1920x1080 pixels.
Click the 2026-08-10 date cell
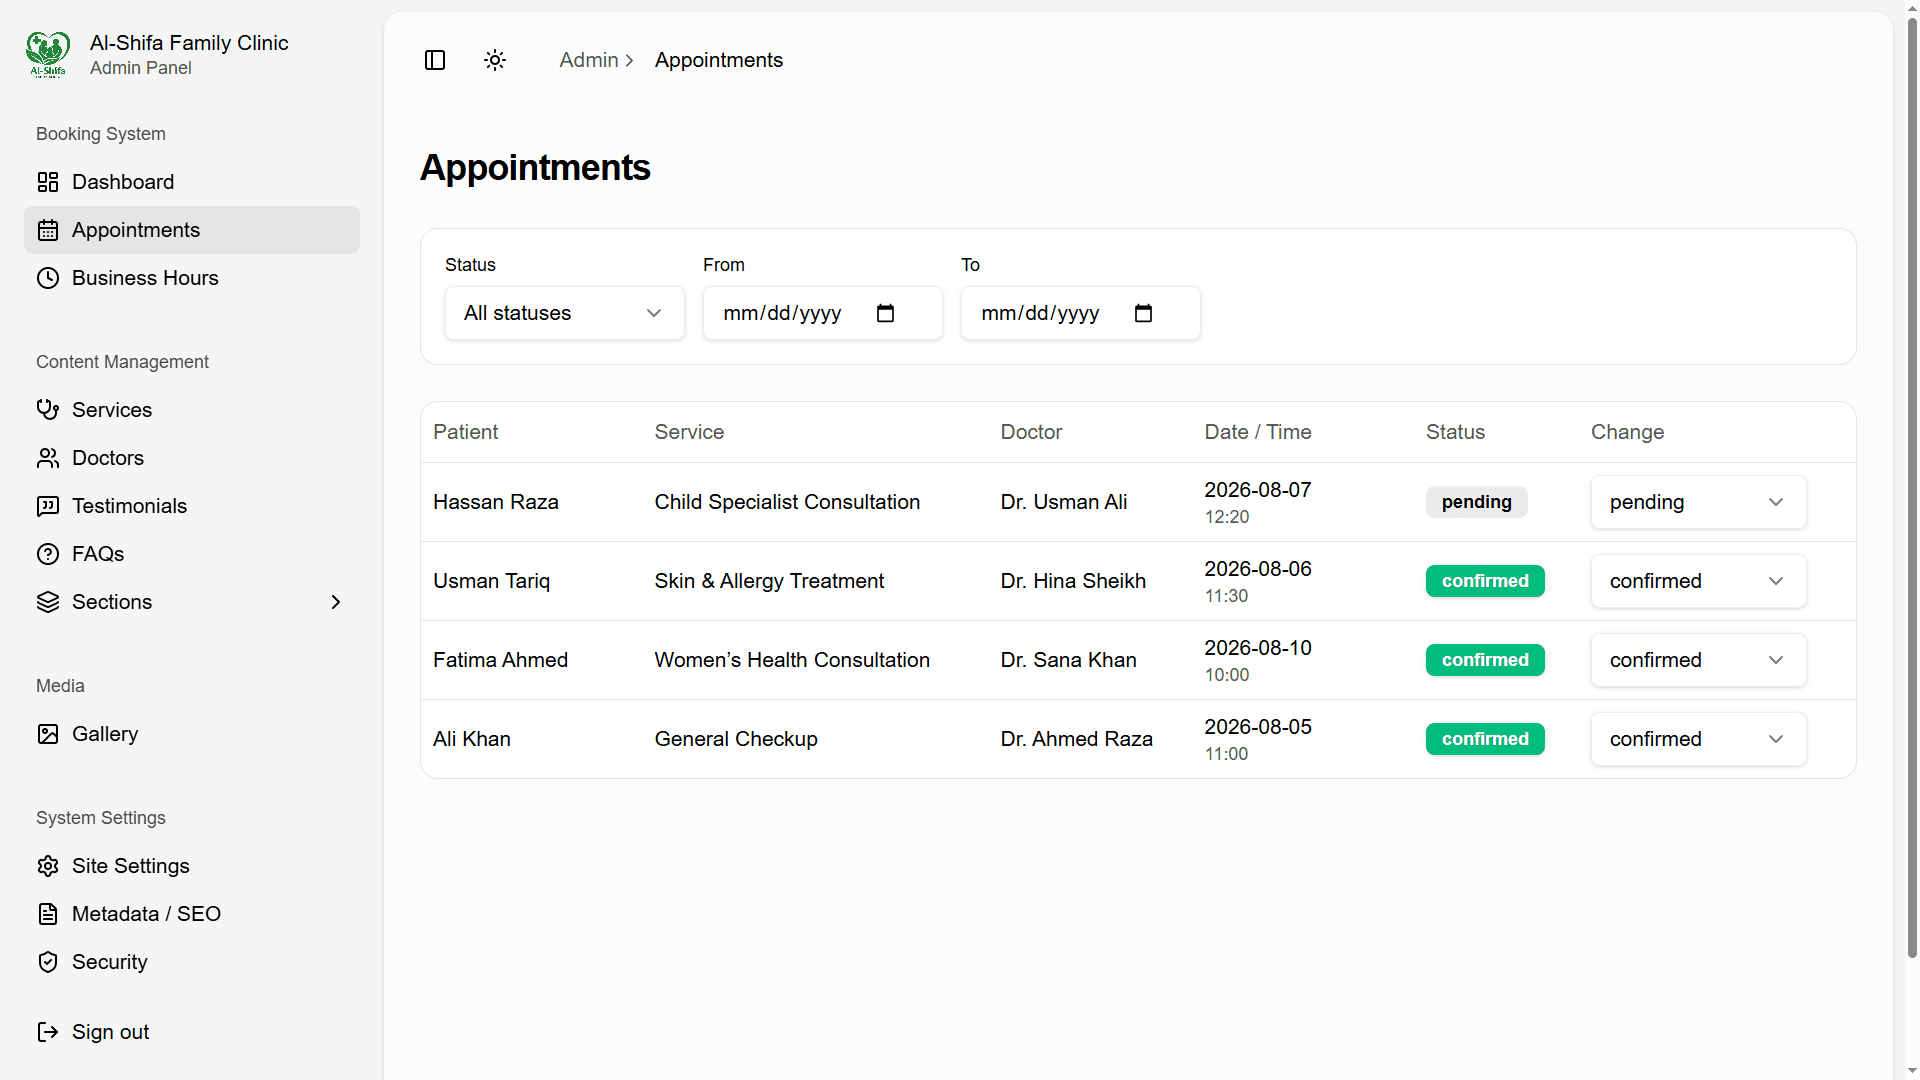[x=1257, y=648]
